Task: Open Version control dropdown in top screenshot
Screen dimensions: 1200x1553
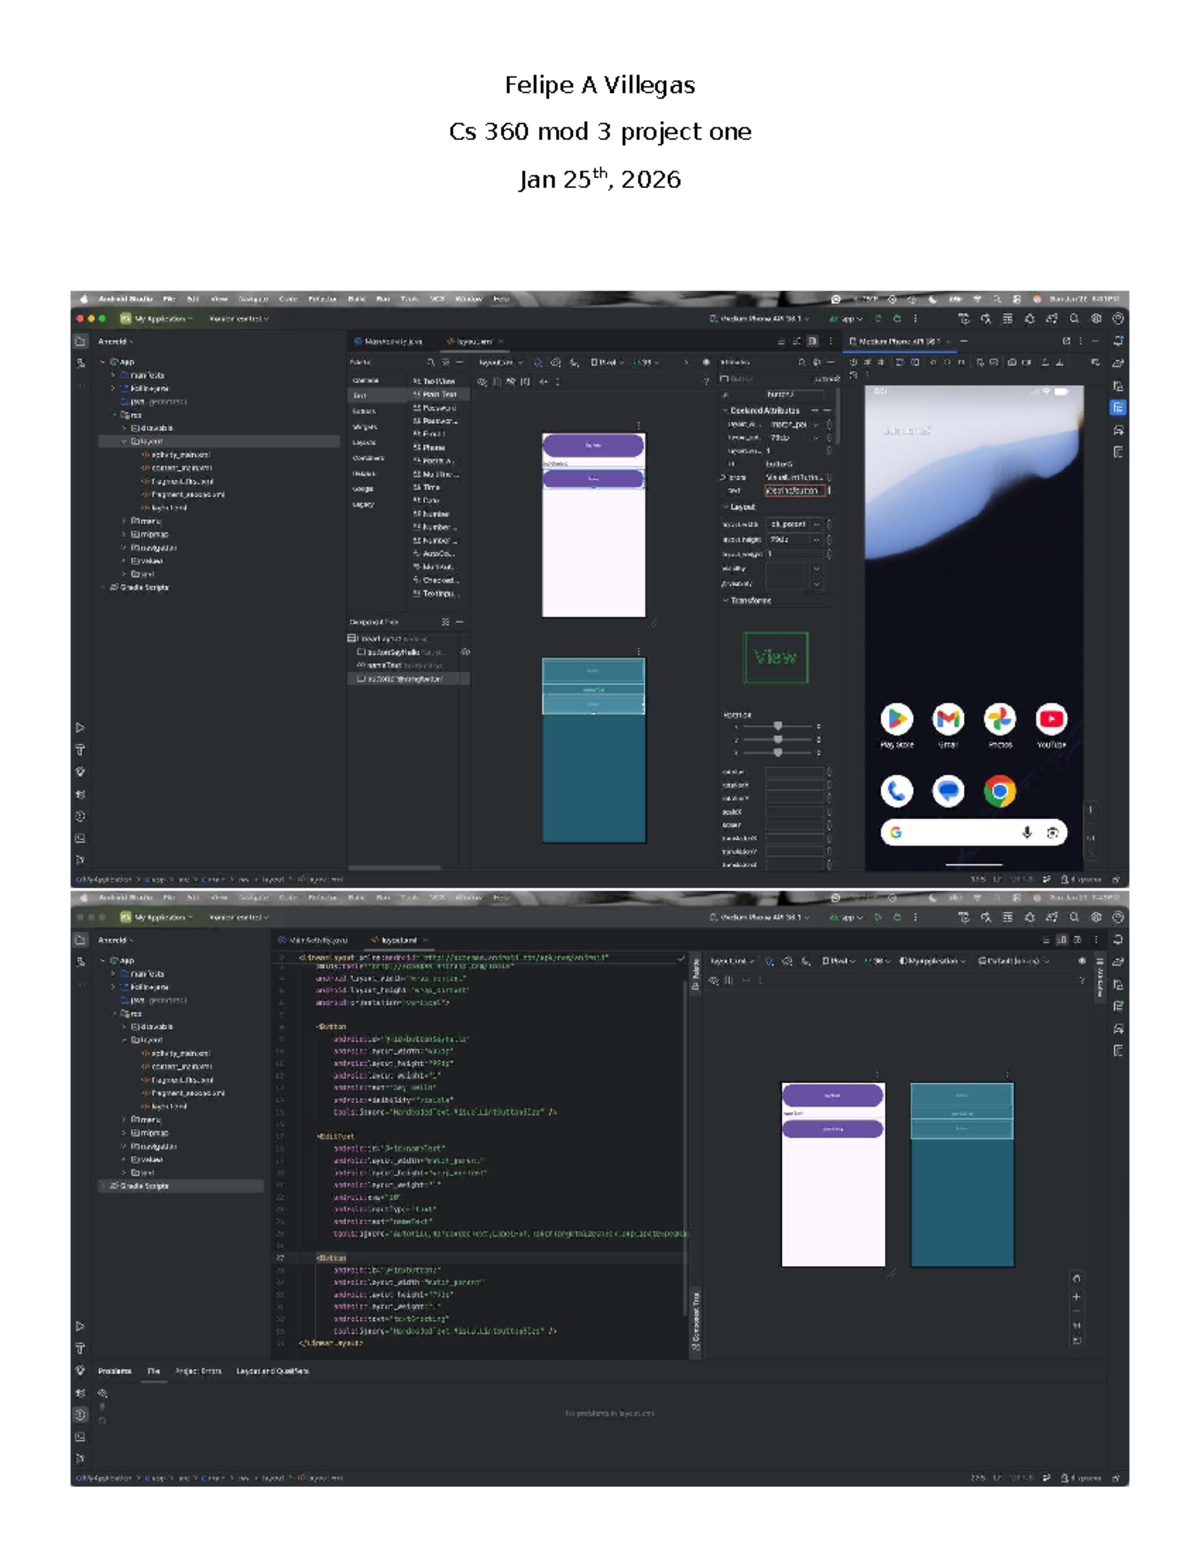Action: coord(239,319)
